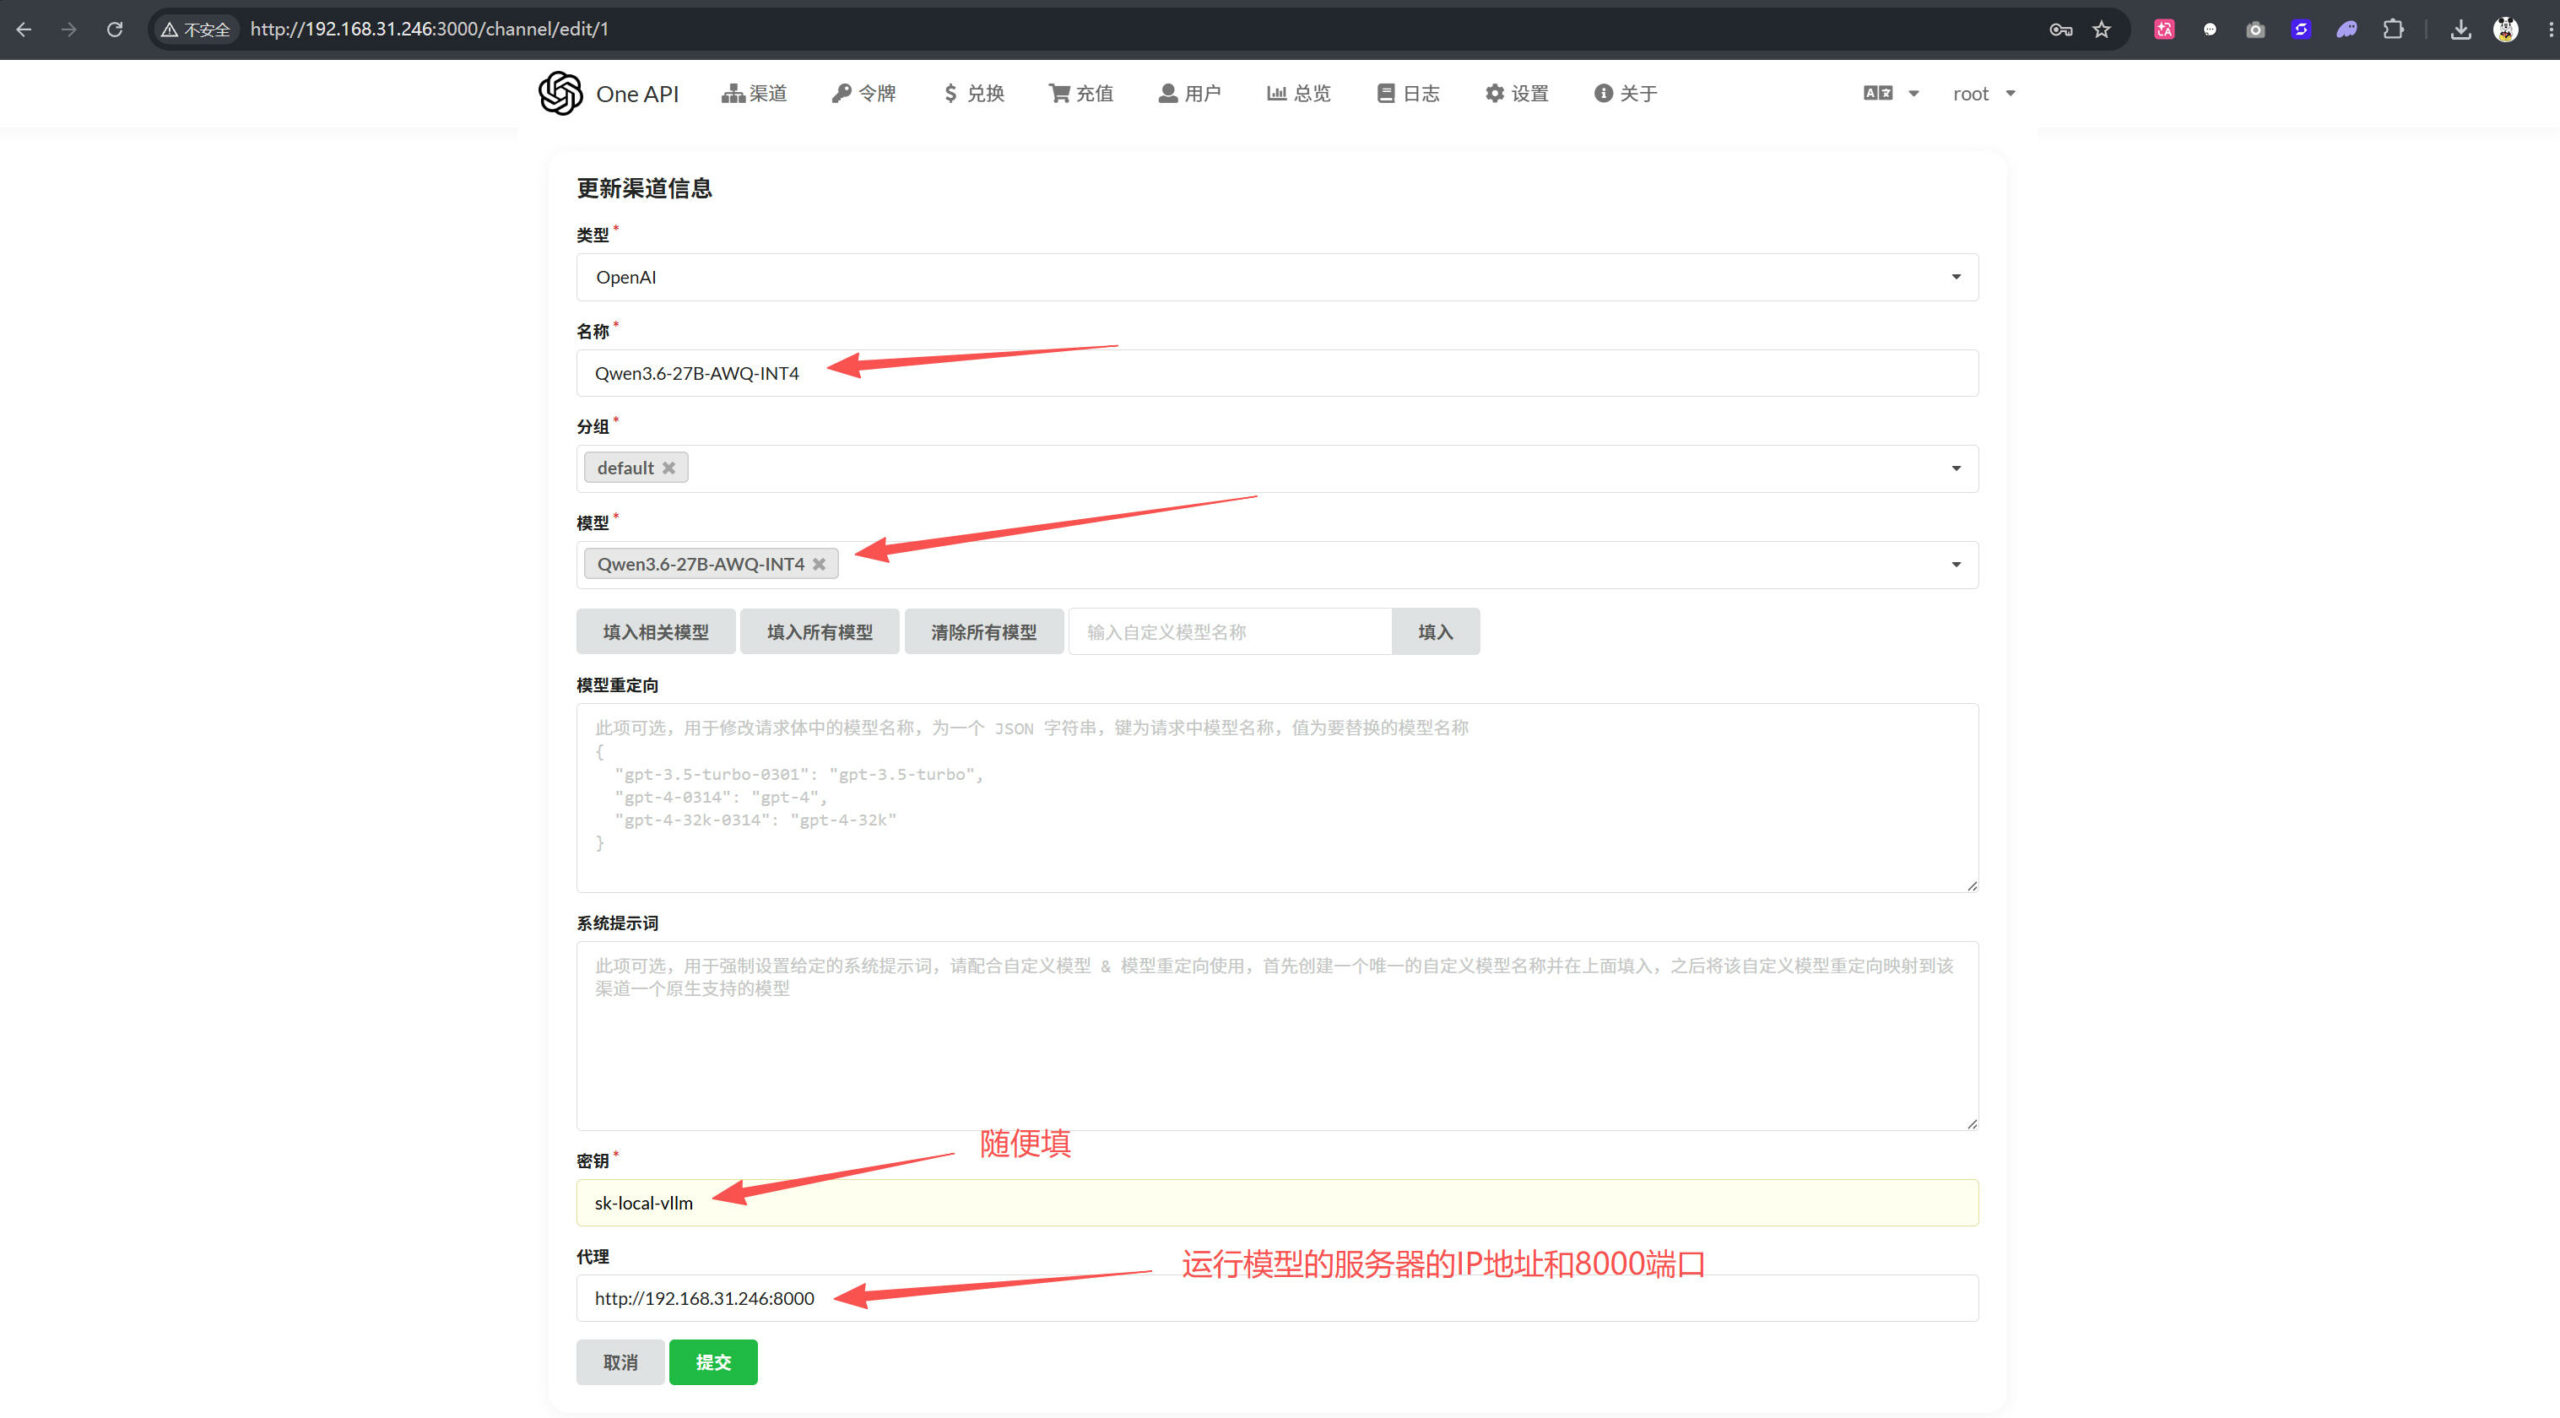Click the 填入 add custom model button
Image resolution: width=2560 pixels, height=1418 pixels.
coord(1435,631)
